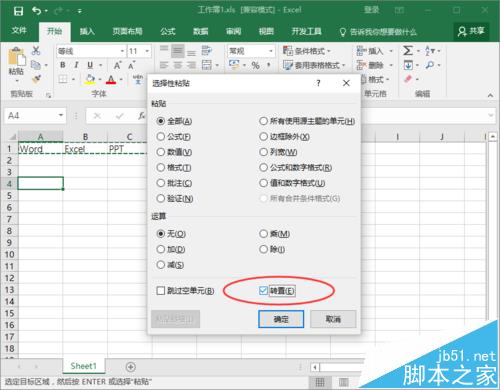Open the 文件 tab
500x390 pixels.
pyautogui.click(x=19, y=31)
